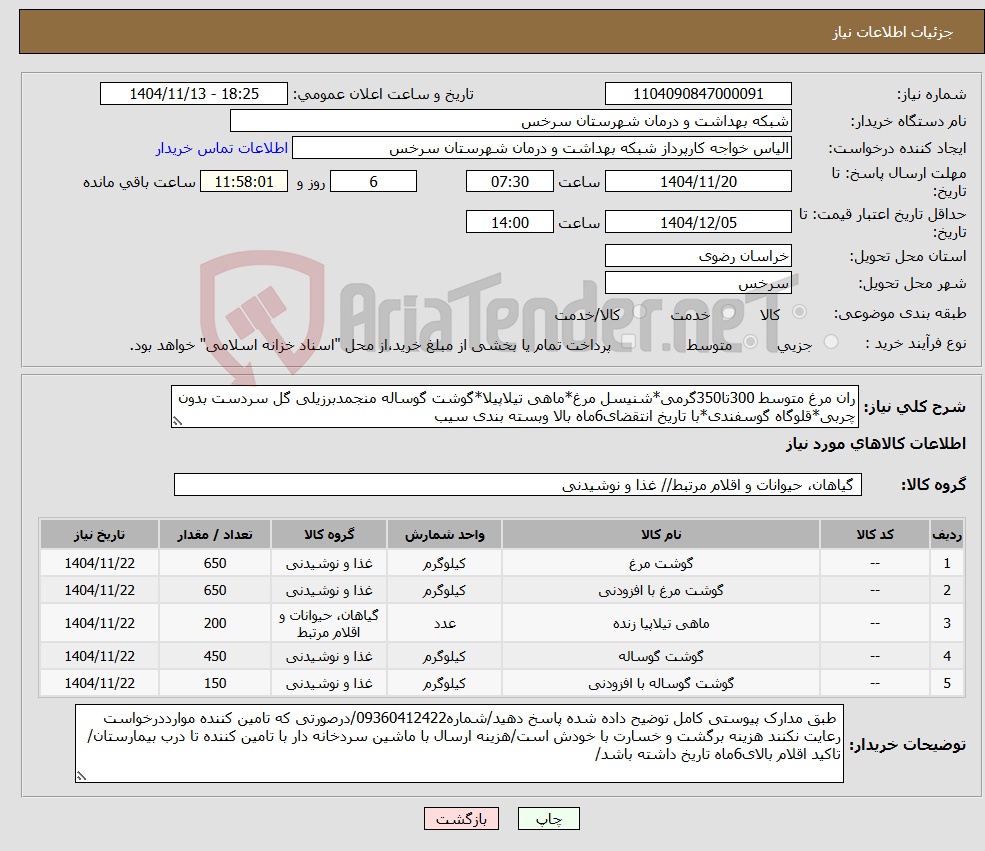Select the جزیی purchase type radio
Image resolution: width=985 pixels, height=851 pixels.
[830, 342]
